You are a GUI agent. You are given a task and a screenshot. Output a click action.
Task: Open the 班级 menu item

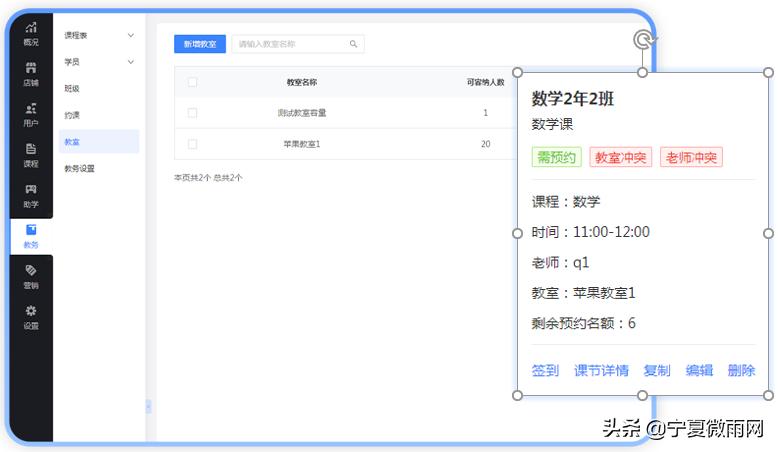[x=72, y=88]
